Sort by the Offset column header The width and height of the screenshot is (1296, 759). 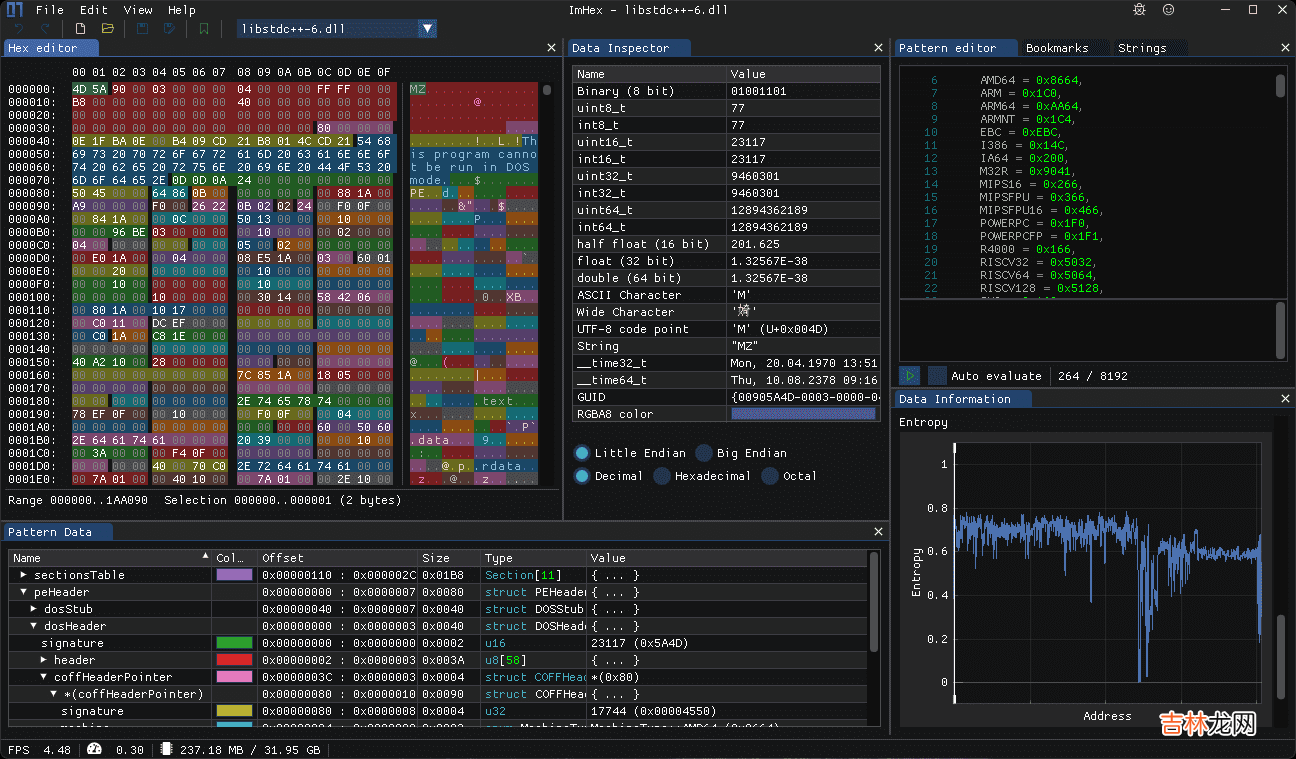(283, 558)
